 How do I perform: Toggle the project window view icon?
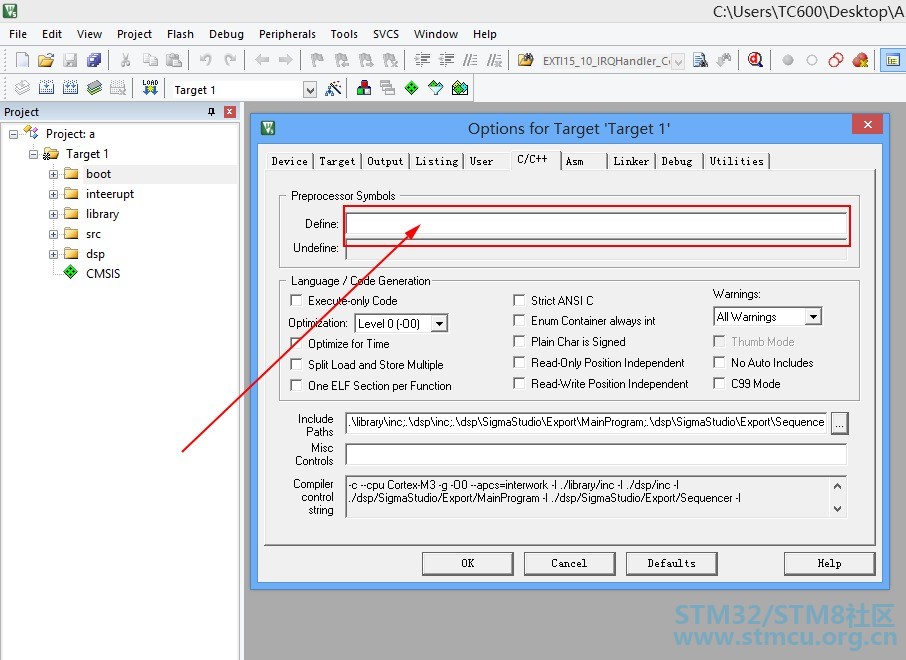point(892,60)
